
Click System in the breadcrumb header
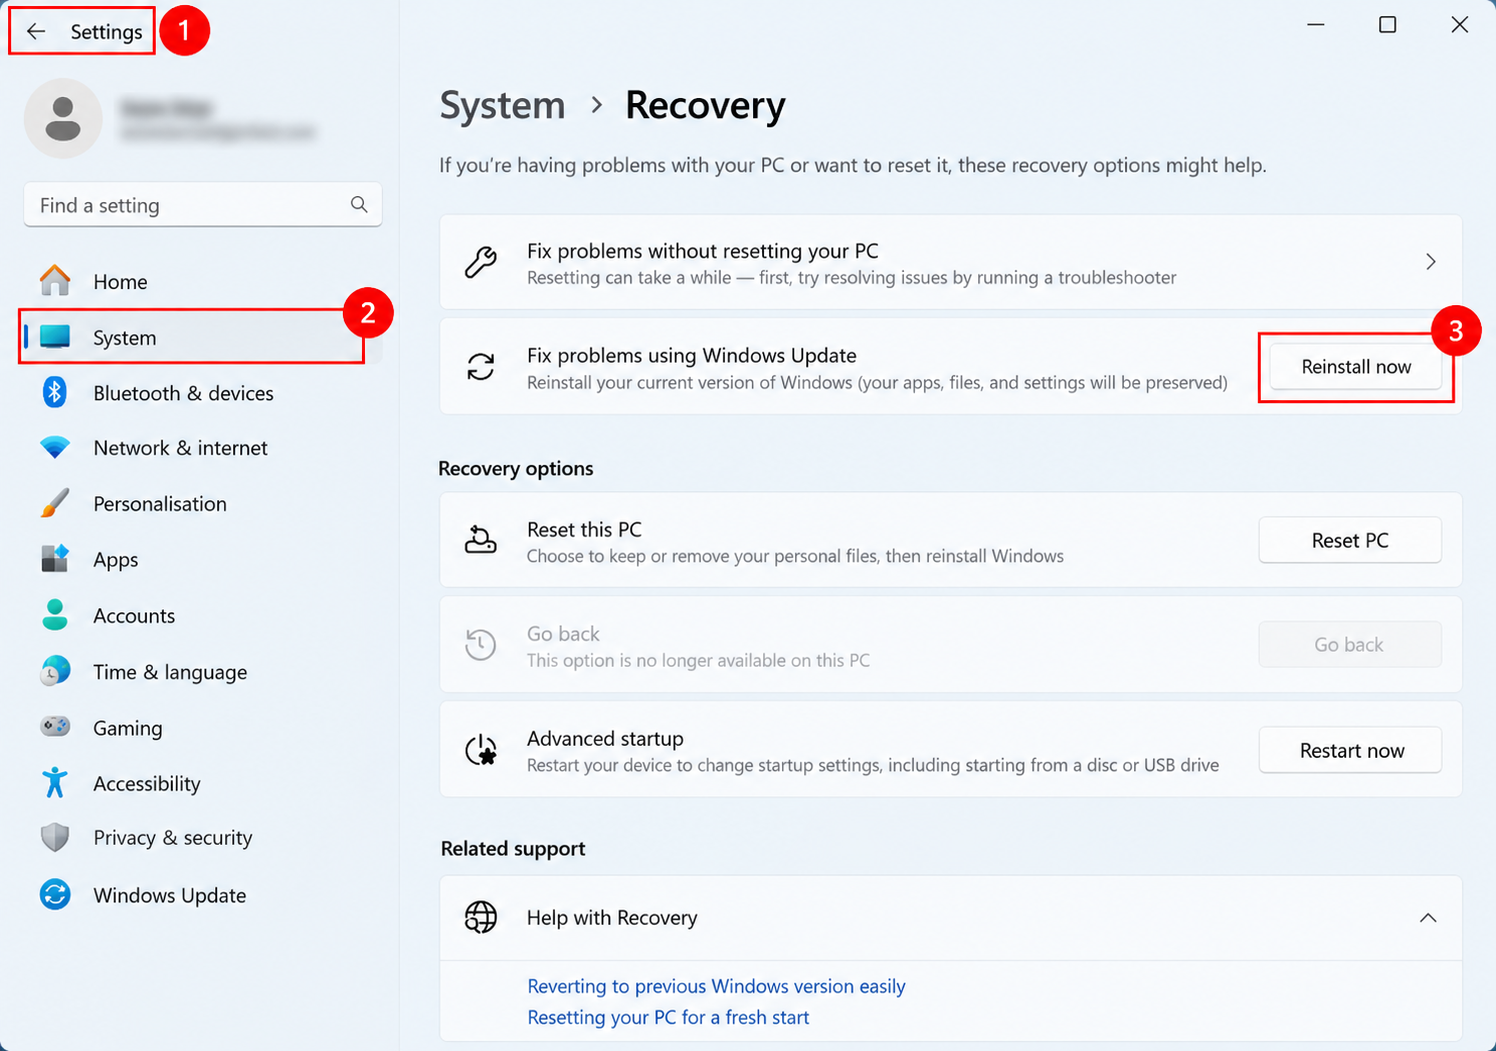click(502, 106)
